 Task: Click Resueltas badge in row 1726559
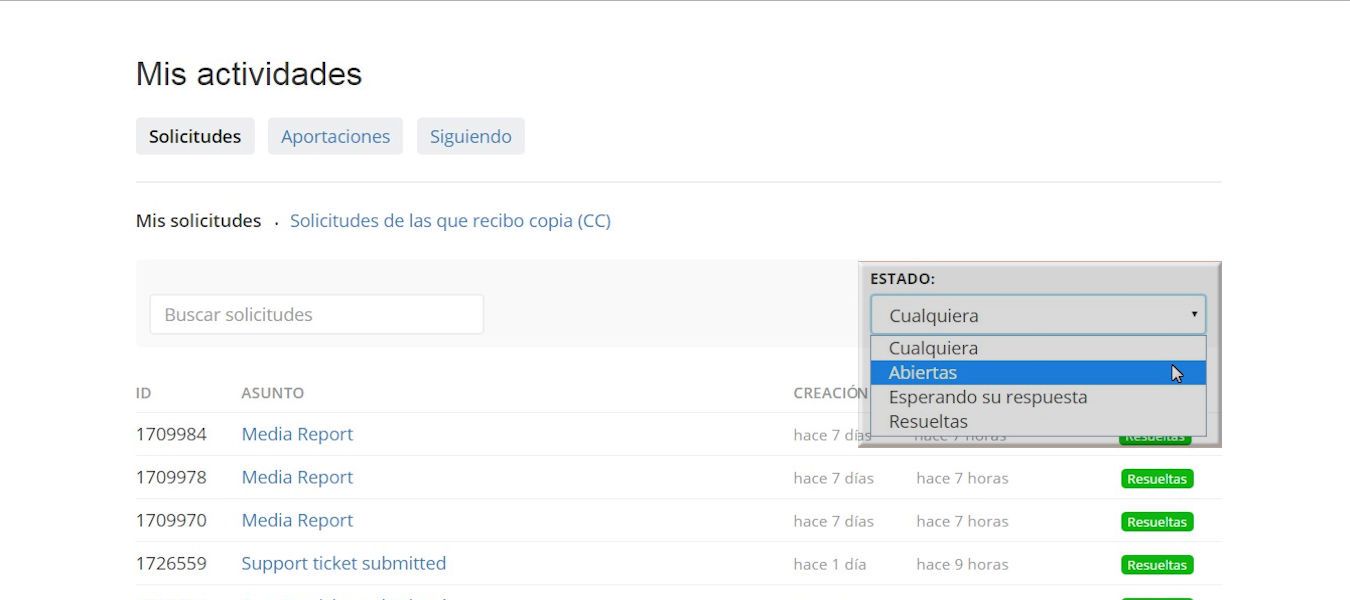[1157, 565]
